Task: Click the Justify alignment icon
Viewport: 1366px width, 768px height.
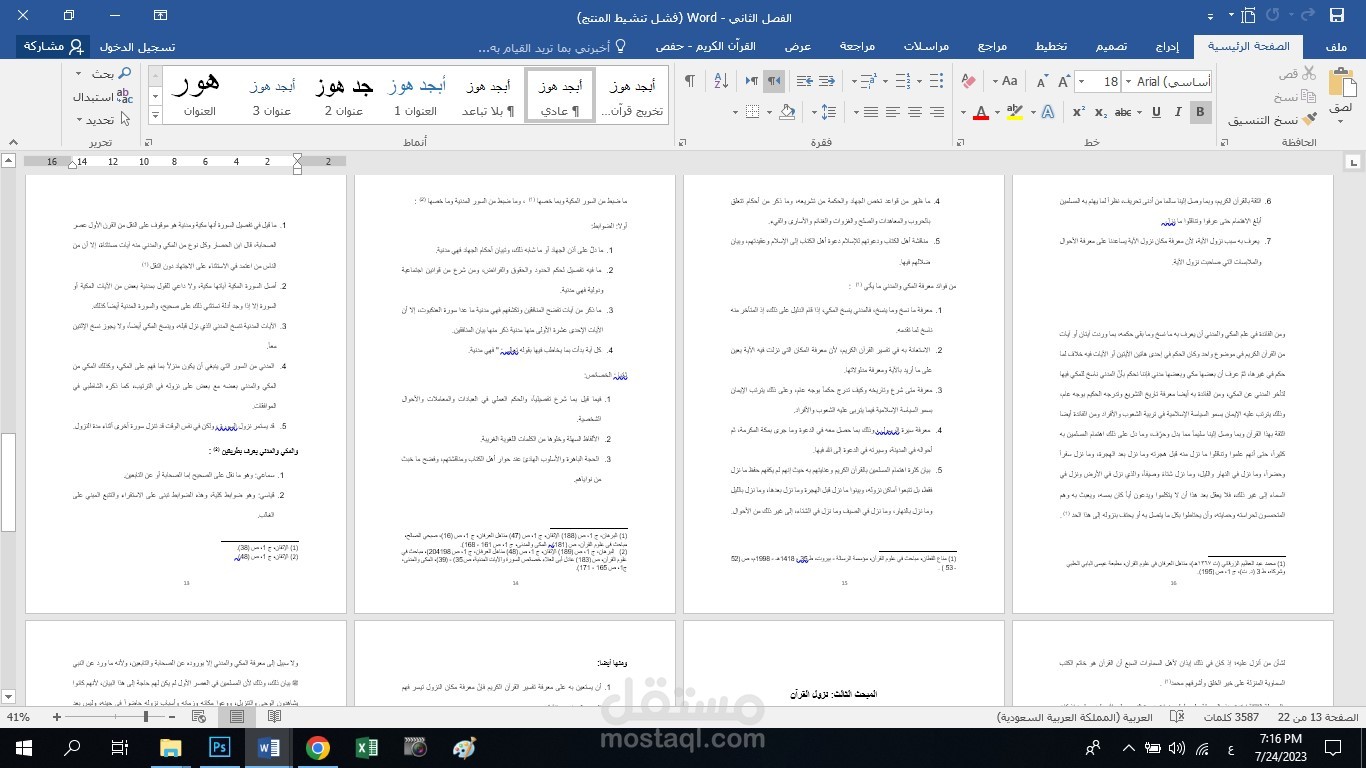Action: (870, 112)
